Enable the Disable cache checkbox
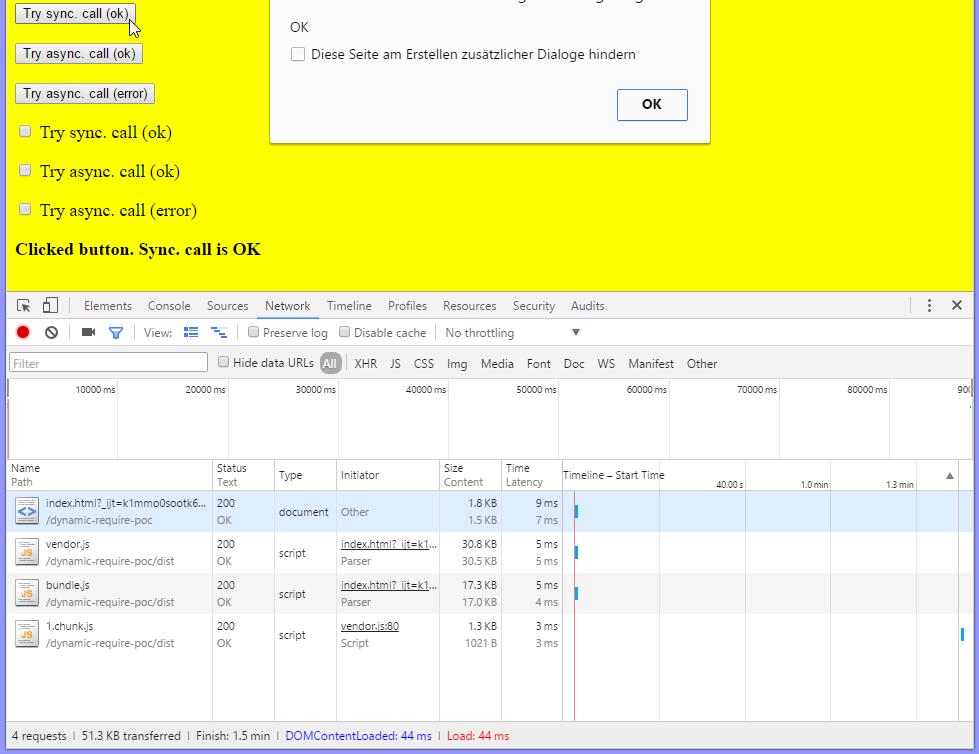Viewport: 979px width, 754px height. (x=345, y=332)
